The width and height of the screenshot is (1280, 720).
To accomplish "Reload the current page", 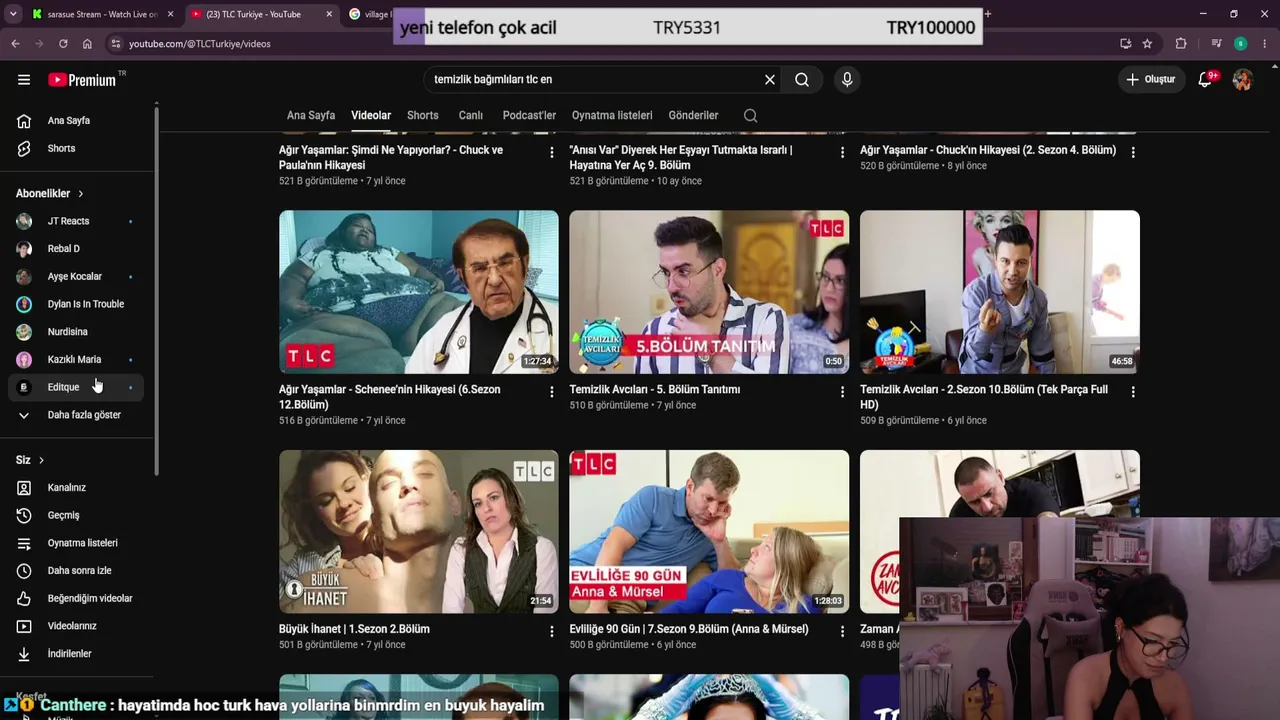I will point(63,44).
